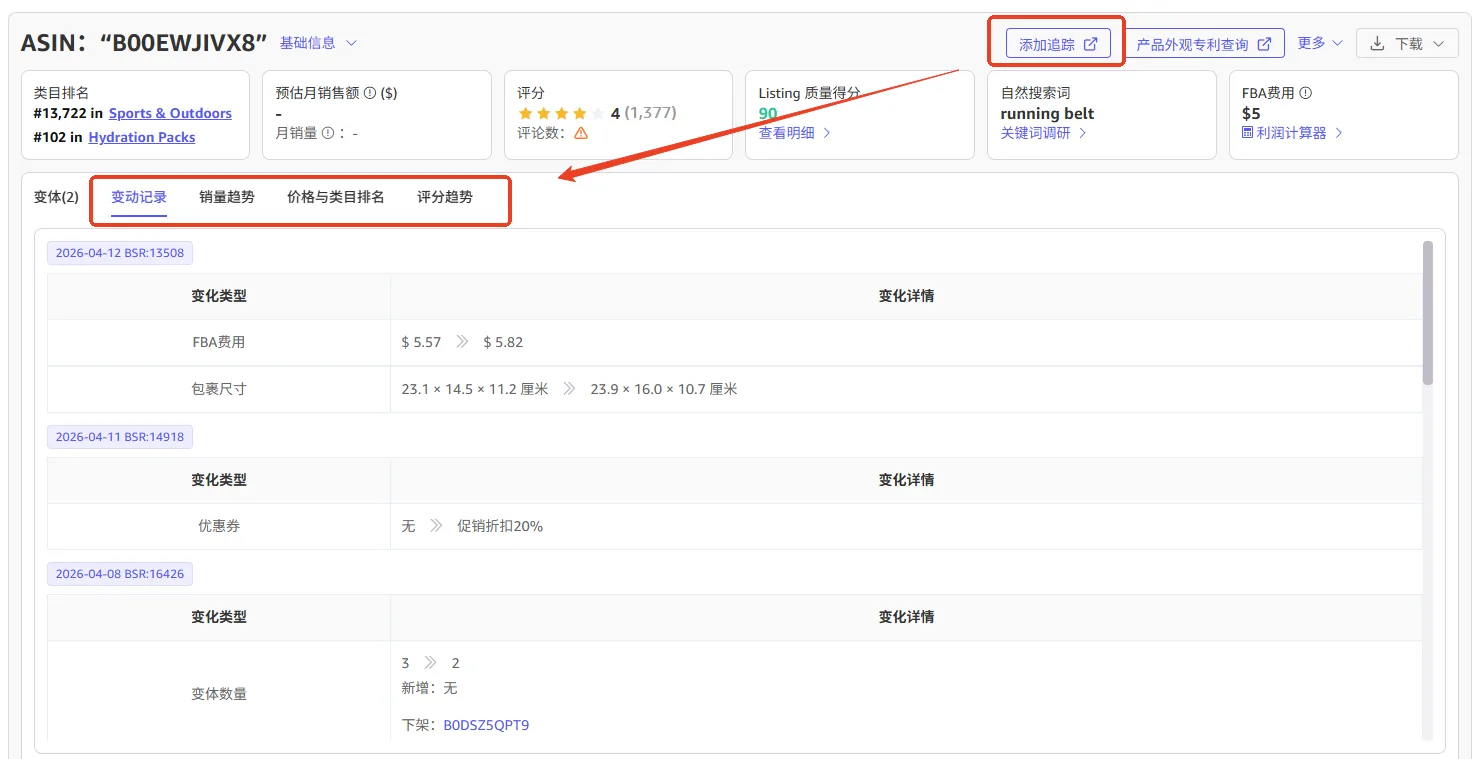Viewport: 1483px width, 759px height.
Task: Click the FBA费用 row label
Action: 219,342
